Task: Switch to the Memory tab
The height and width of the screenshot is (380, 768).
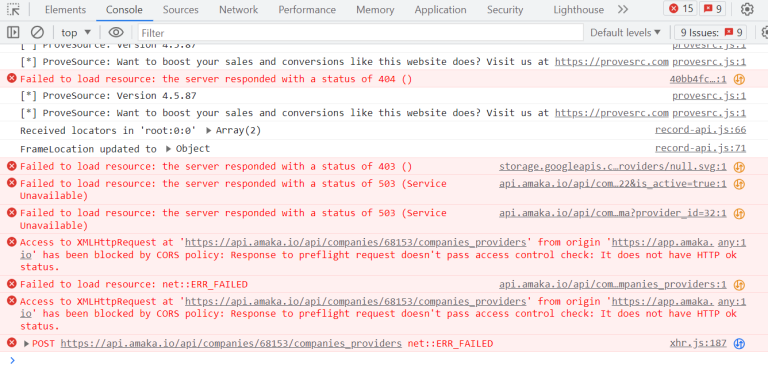Action: [375, 10]
